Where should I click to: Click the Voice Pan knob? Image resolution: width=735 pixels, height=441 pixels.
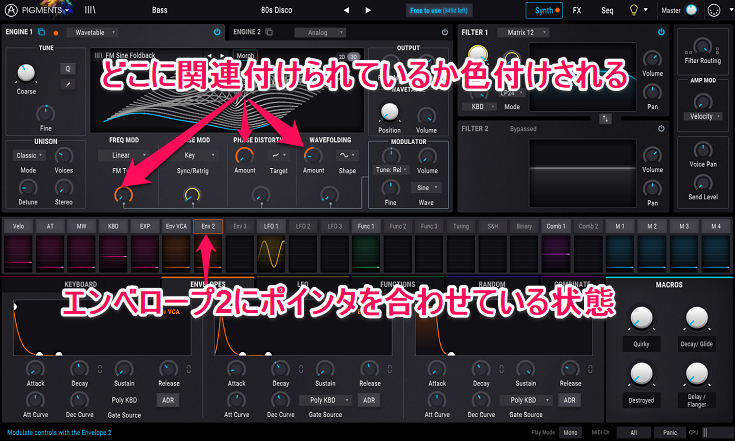(703, 150)
